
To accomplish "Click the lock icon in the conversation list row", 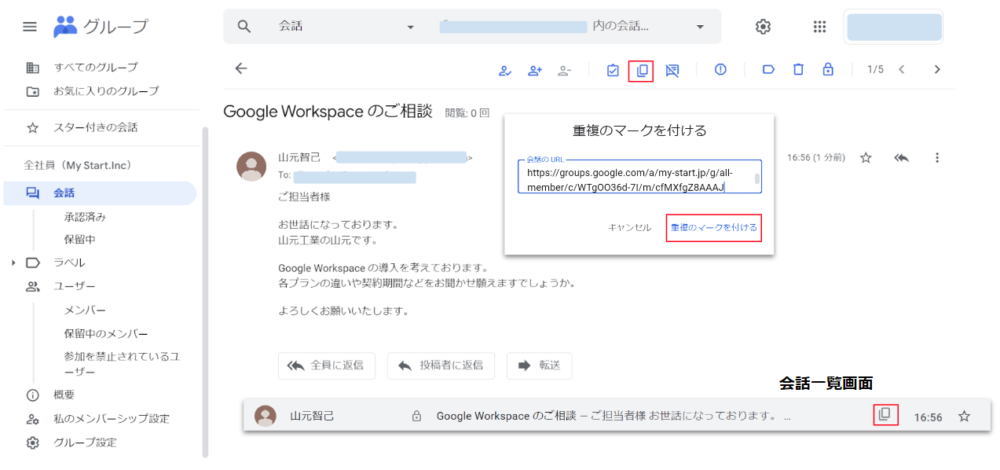I will [416, 416].
